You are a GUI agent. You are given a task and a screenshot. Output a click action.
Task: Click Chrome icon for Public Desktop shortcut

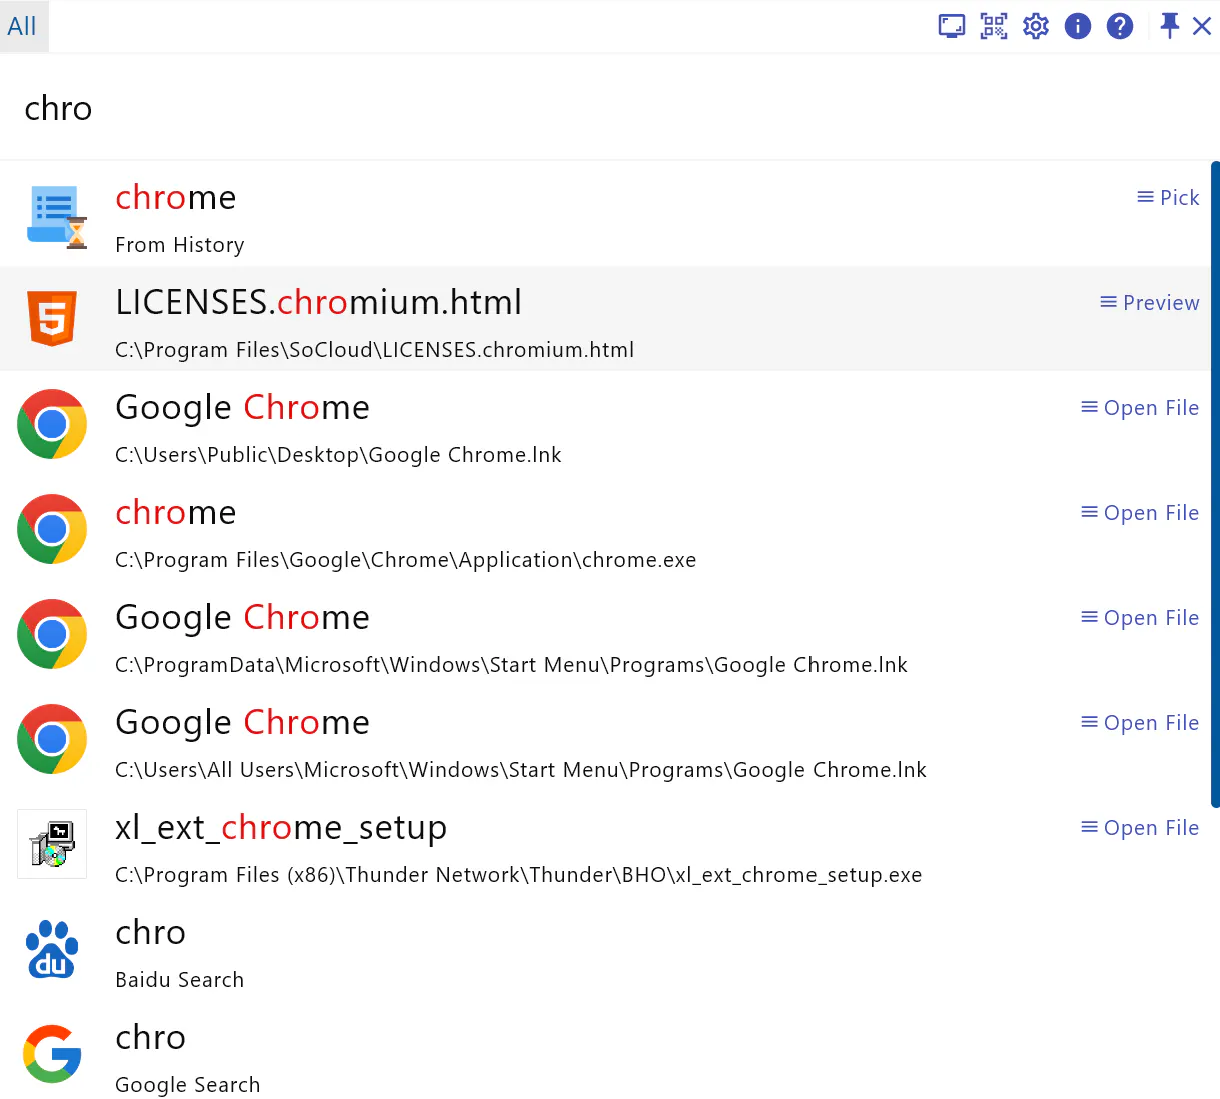point(52,424)
